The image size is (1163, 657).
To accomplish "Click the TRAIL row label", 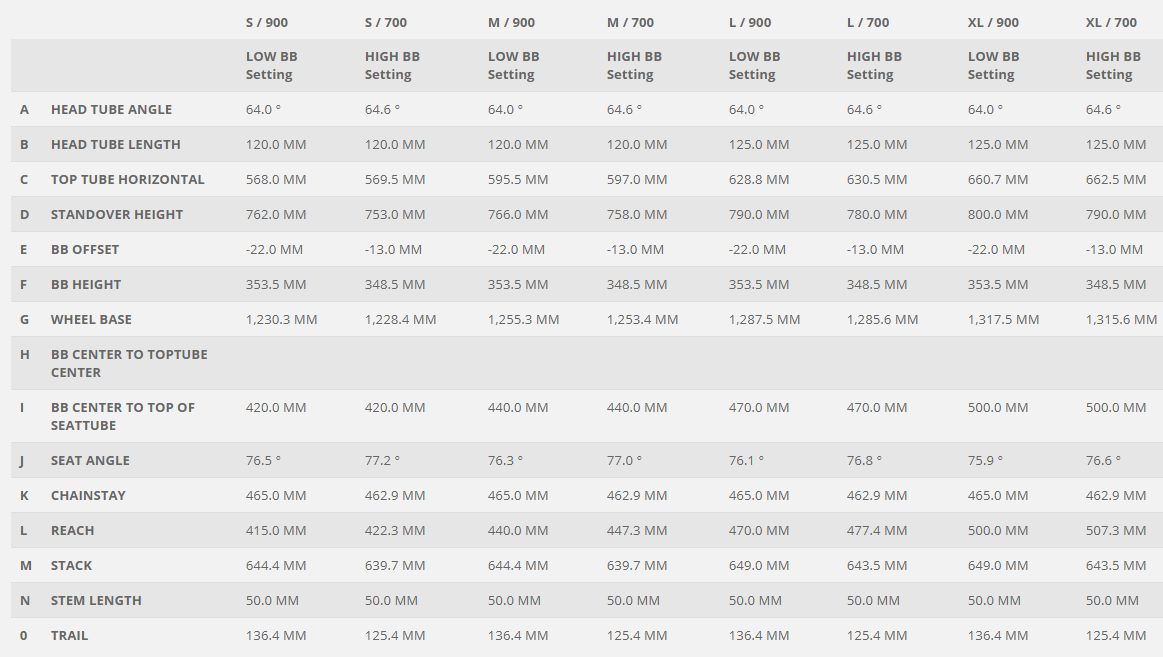I will coord(69,635).
